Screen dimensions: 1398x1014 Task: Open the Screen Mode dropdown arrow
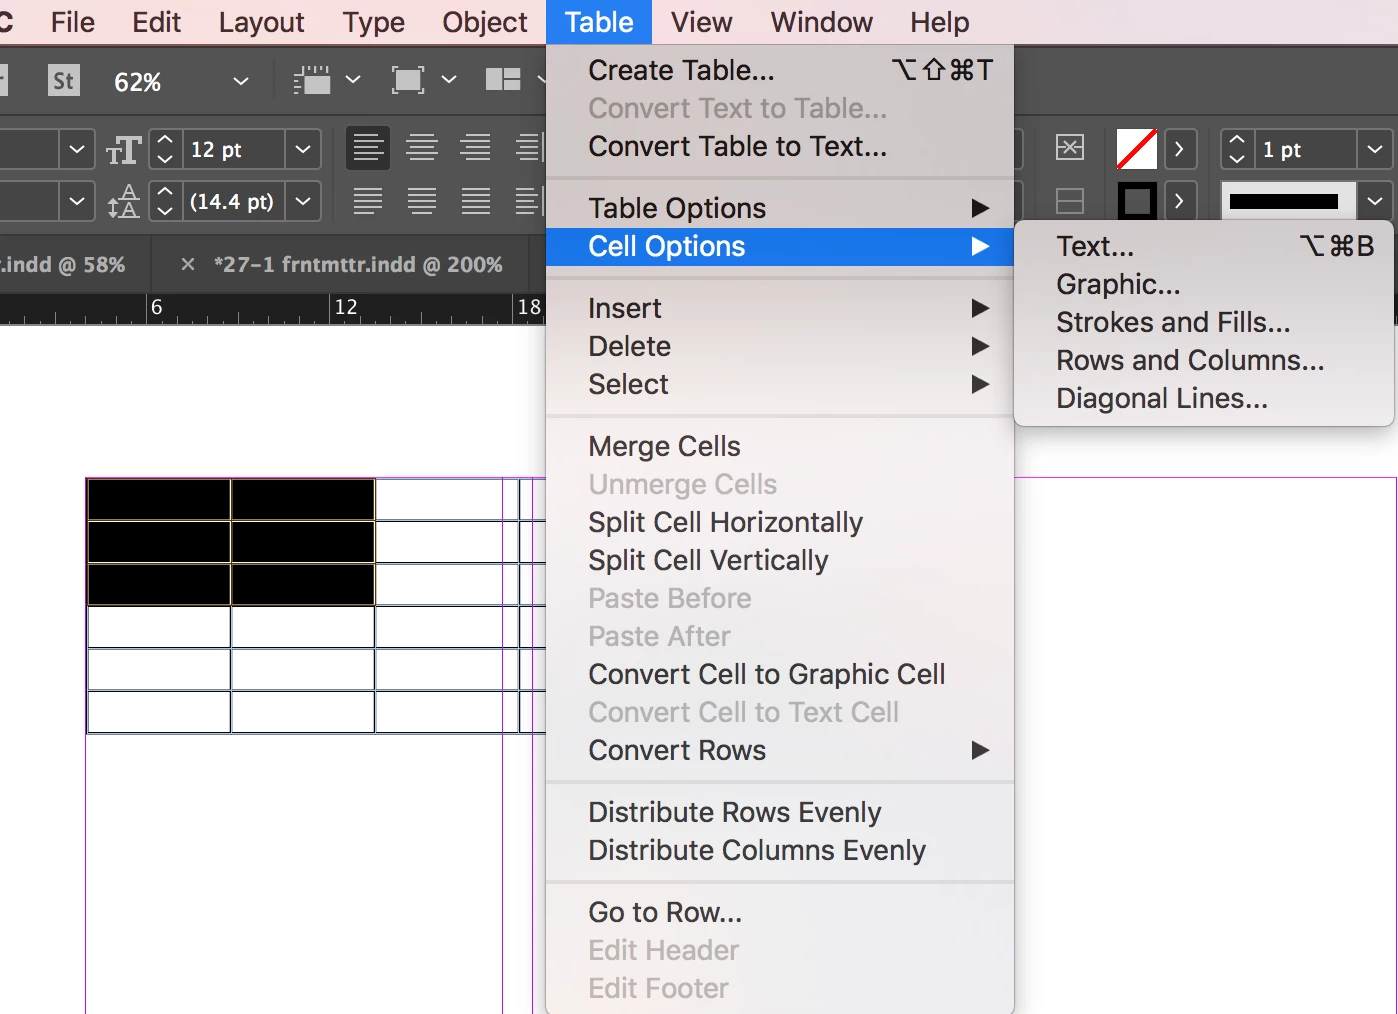coord(449,79)
